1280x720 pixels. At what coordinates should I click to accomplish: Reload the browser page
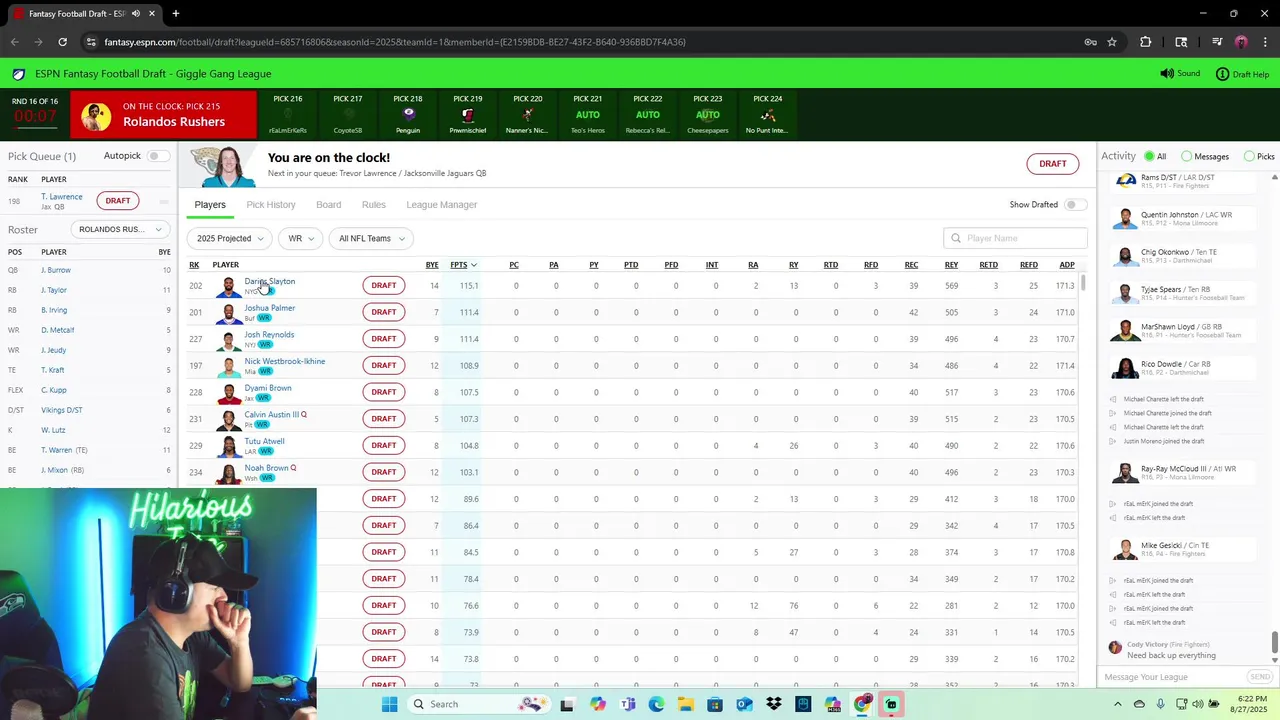[x=62, y=42]
